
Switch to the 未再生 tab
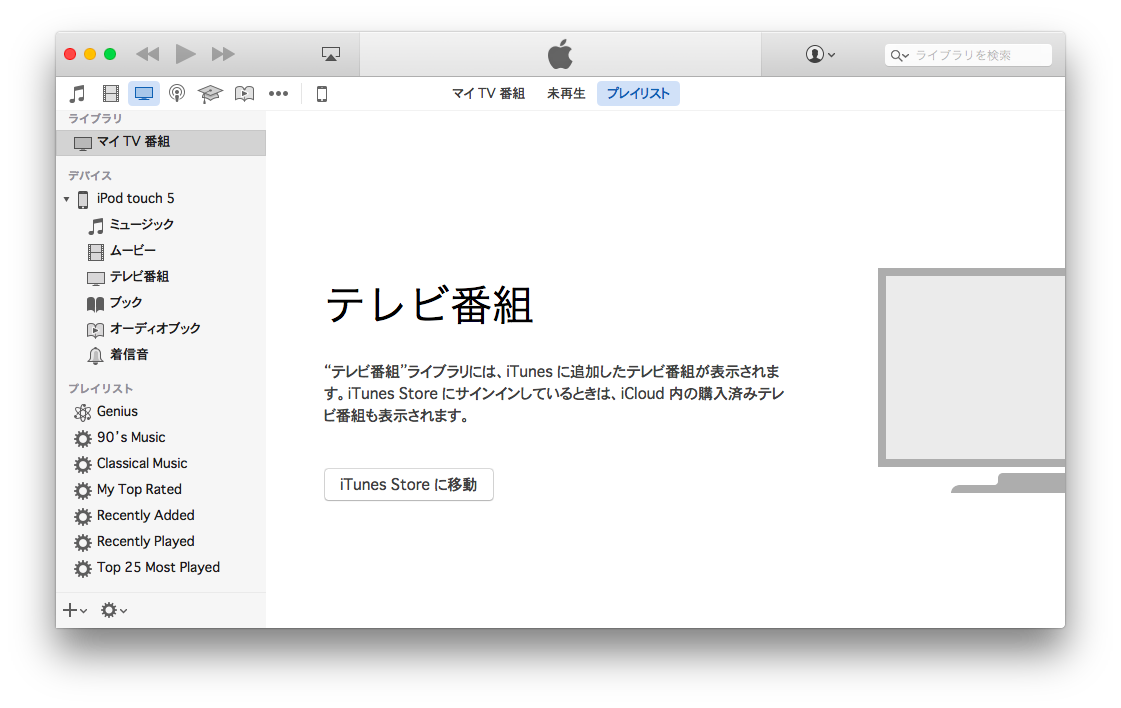point(566,94)
